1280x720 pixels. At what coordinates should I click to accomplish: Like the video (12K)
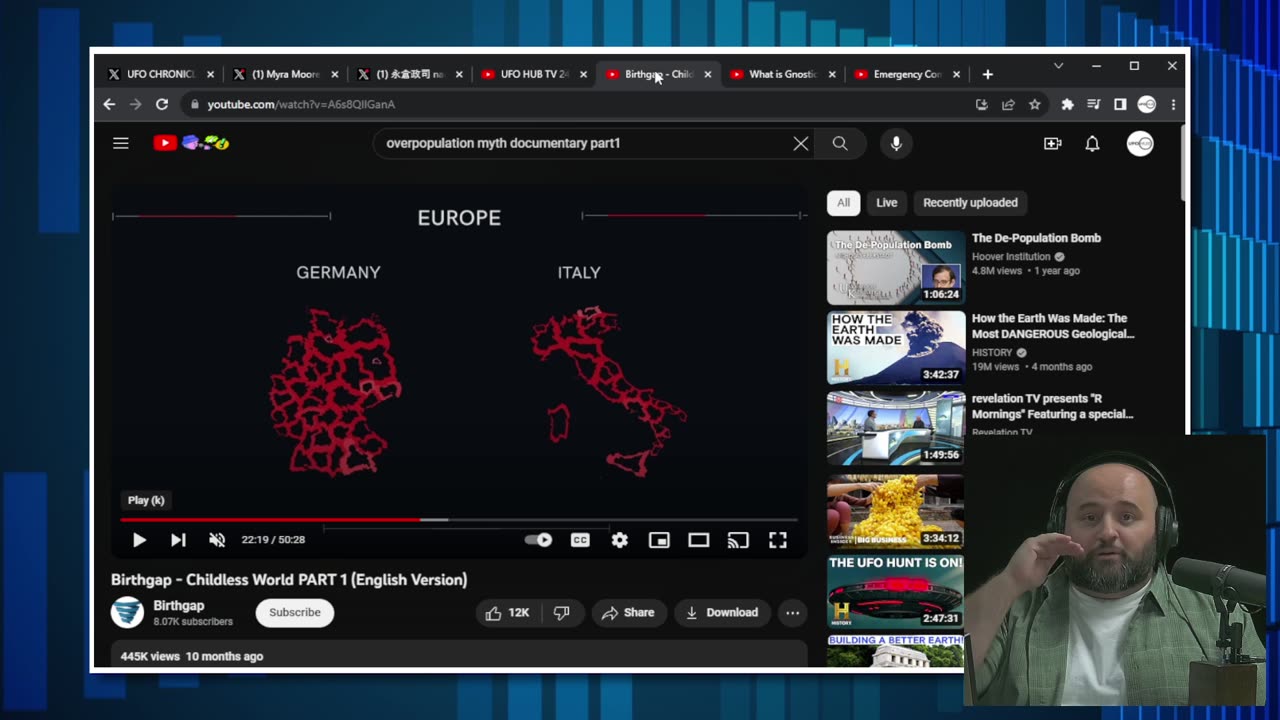tap(507, 613)
